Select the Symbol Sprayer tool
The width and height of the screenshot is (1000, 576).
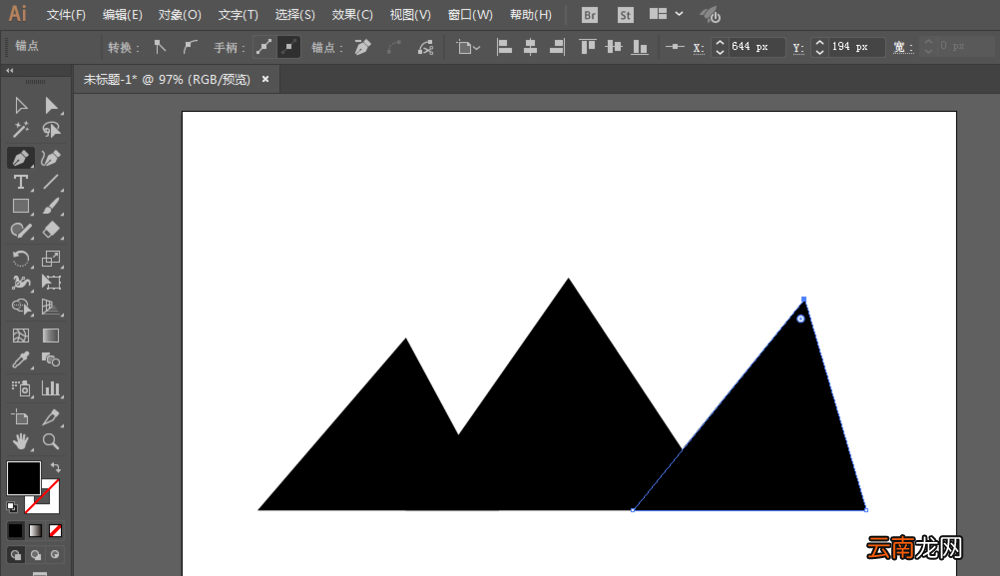click(20, 388)
